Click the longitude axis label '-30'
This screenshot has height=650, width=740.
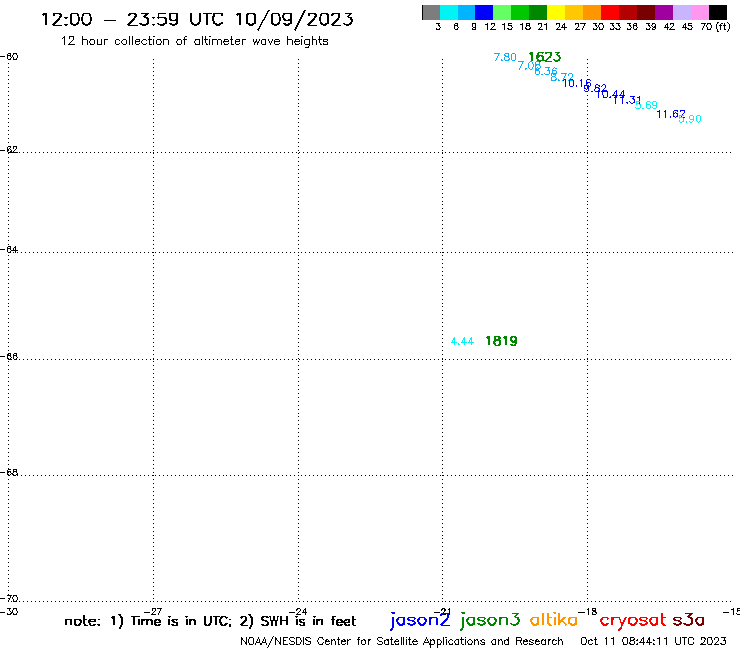pyautogui.click(x=9, y=612)
